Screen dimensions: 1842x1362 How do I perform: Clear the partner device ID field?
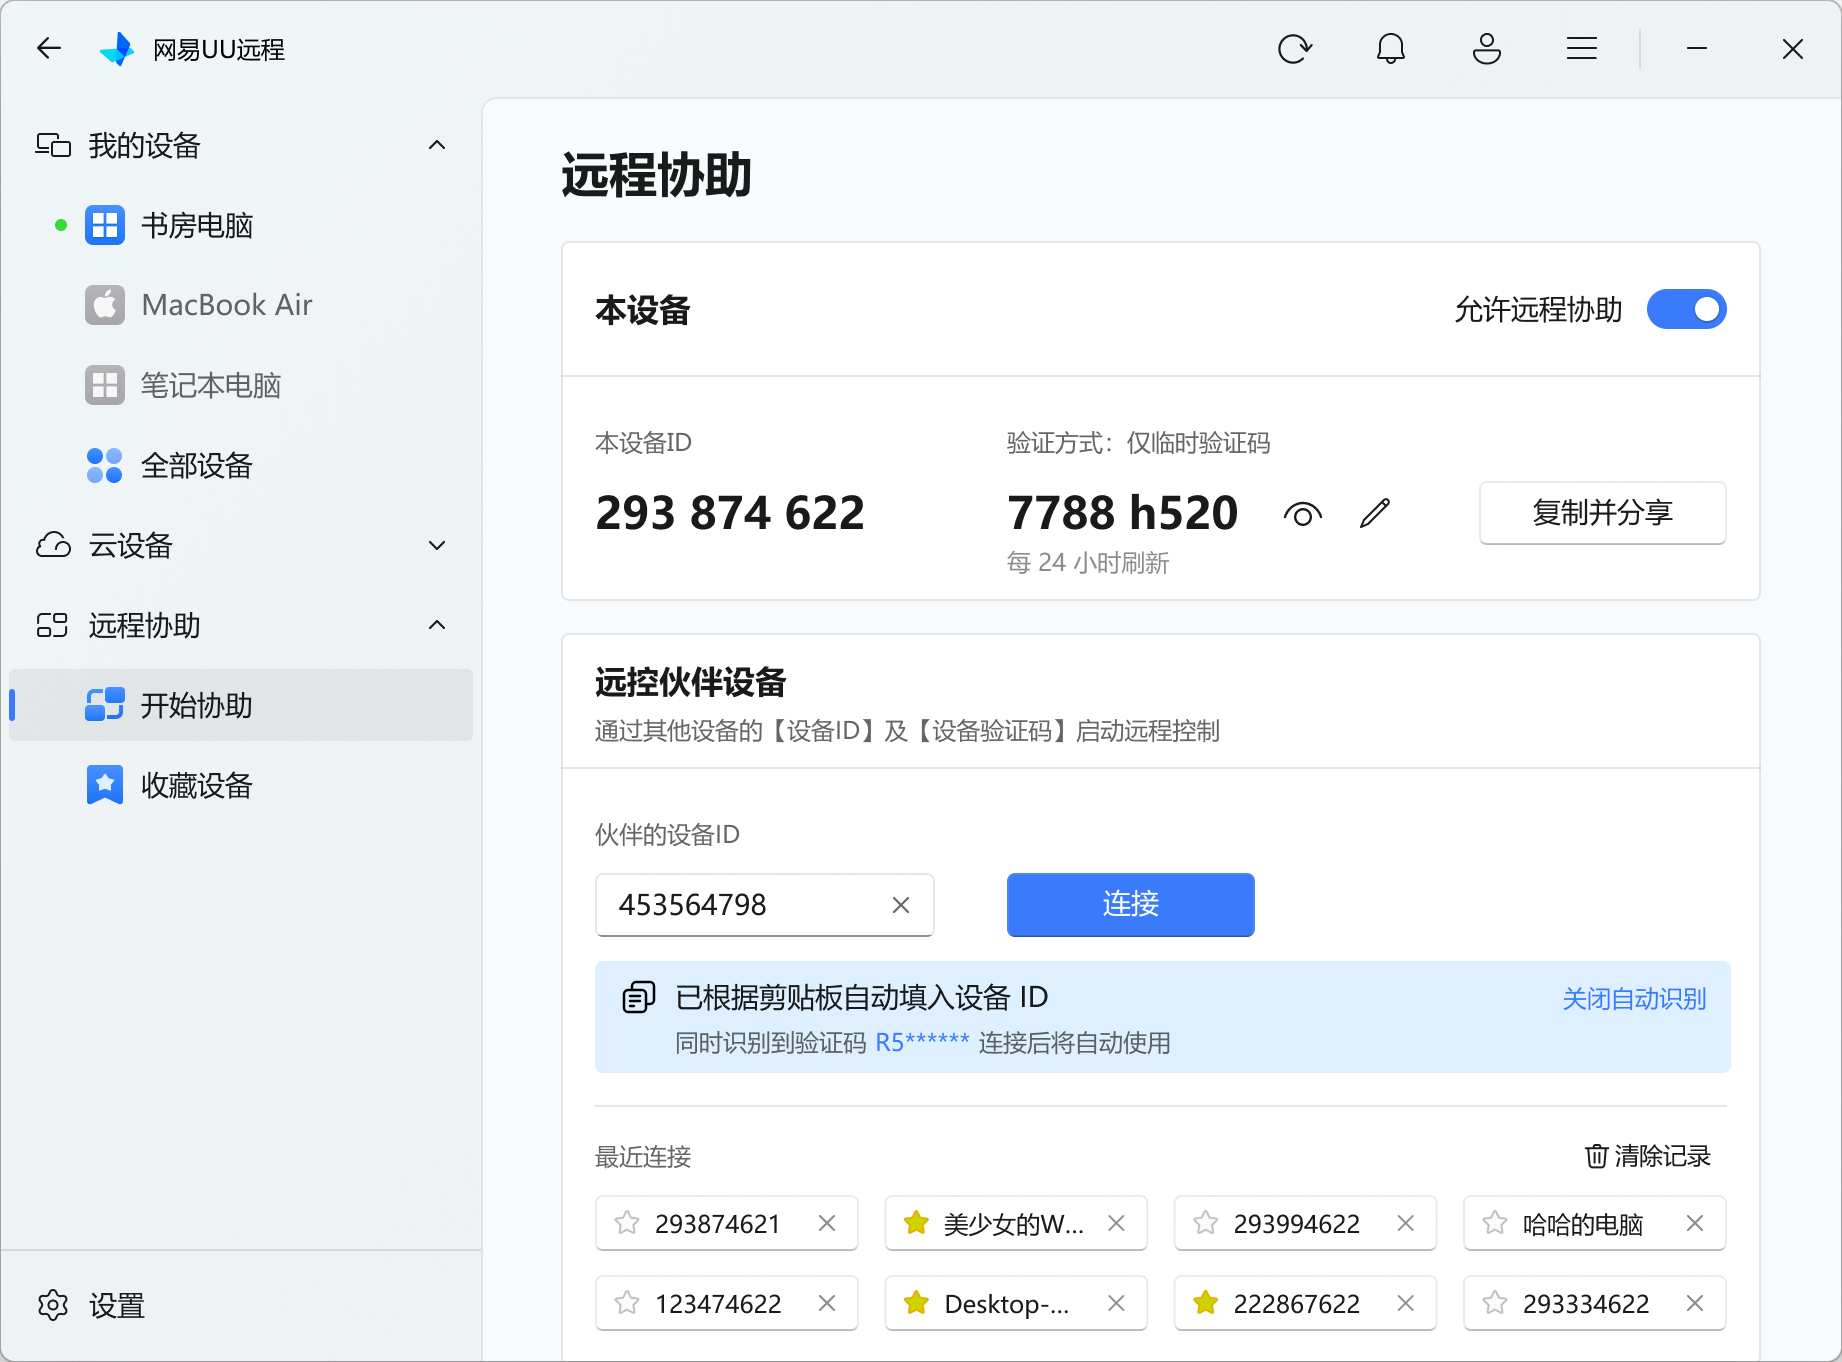click(x=900, y=905)
